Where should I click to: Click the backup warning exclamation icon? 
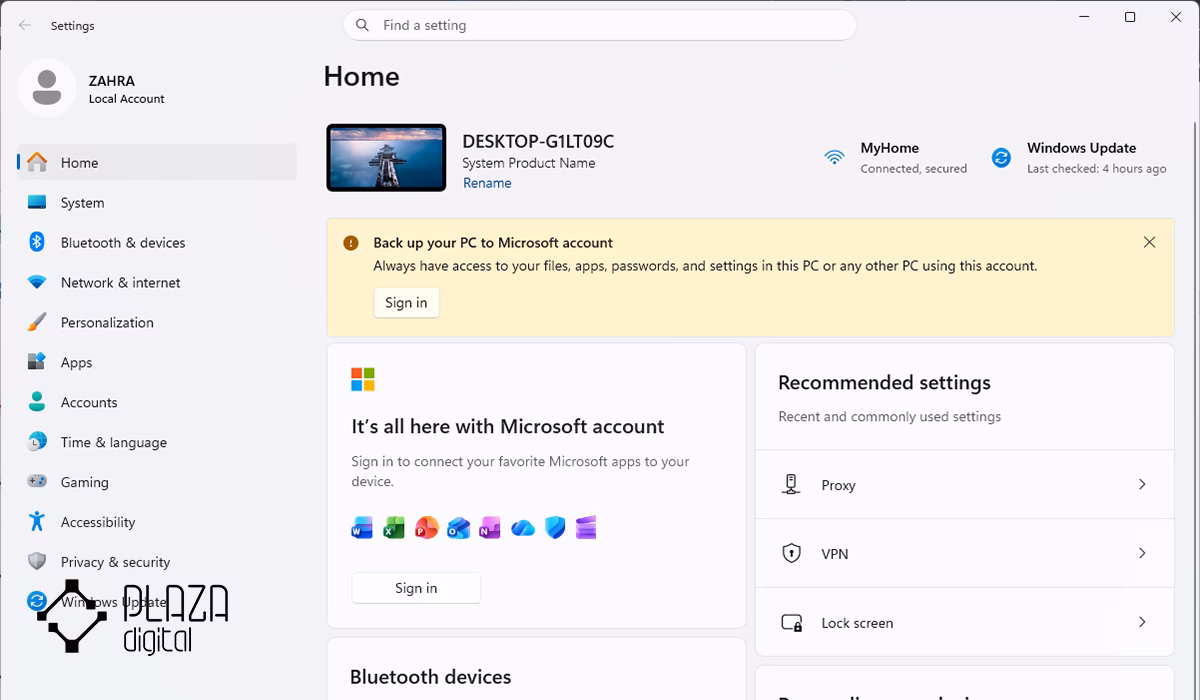(x=350, y=243)
